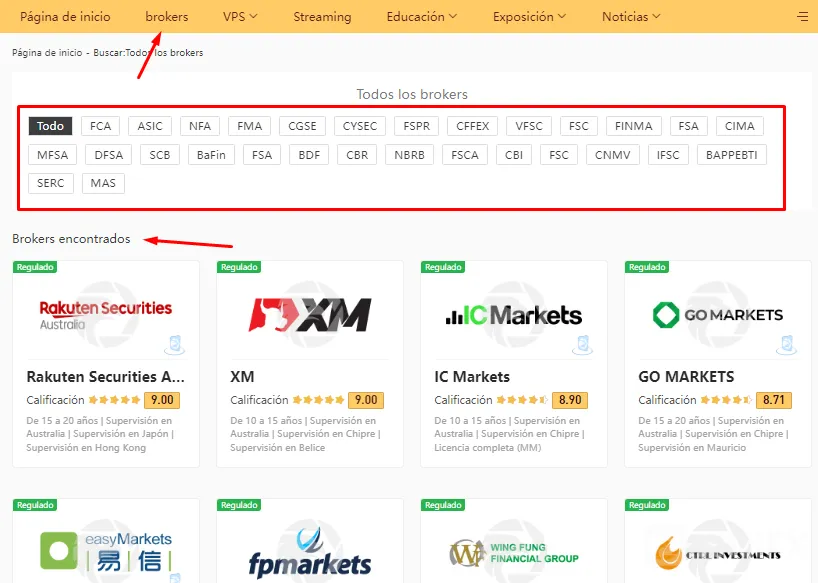The width and height of the screenshot is (818, 583).
Task: Filter brokers by CYSEC
Action: click(360, 126)
